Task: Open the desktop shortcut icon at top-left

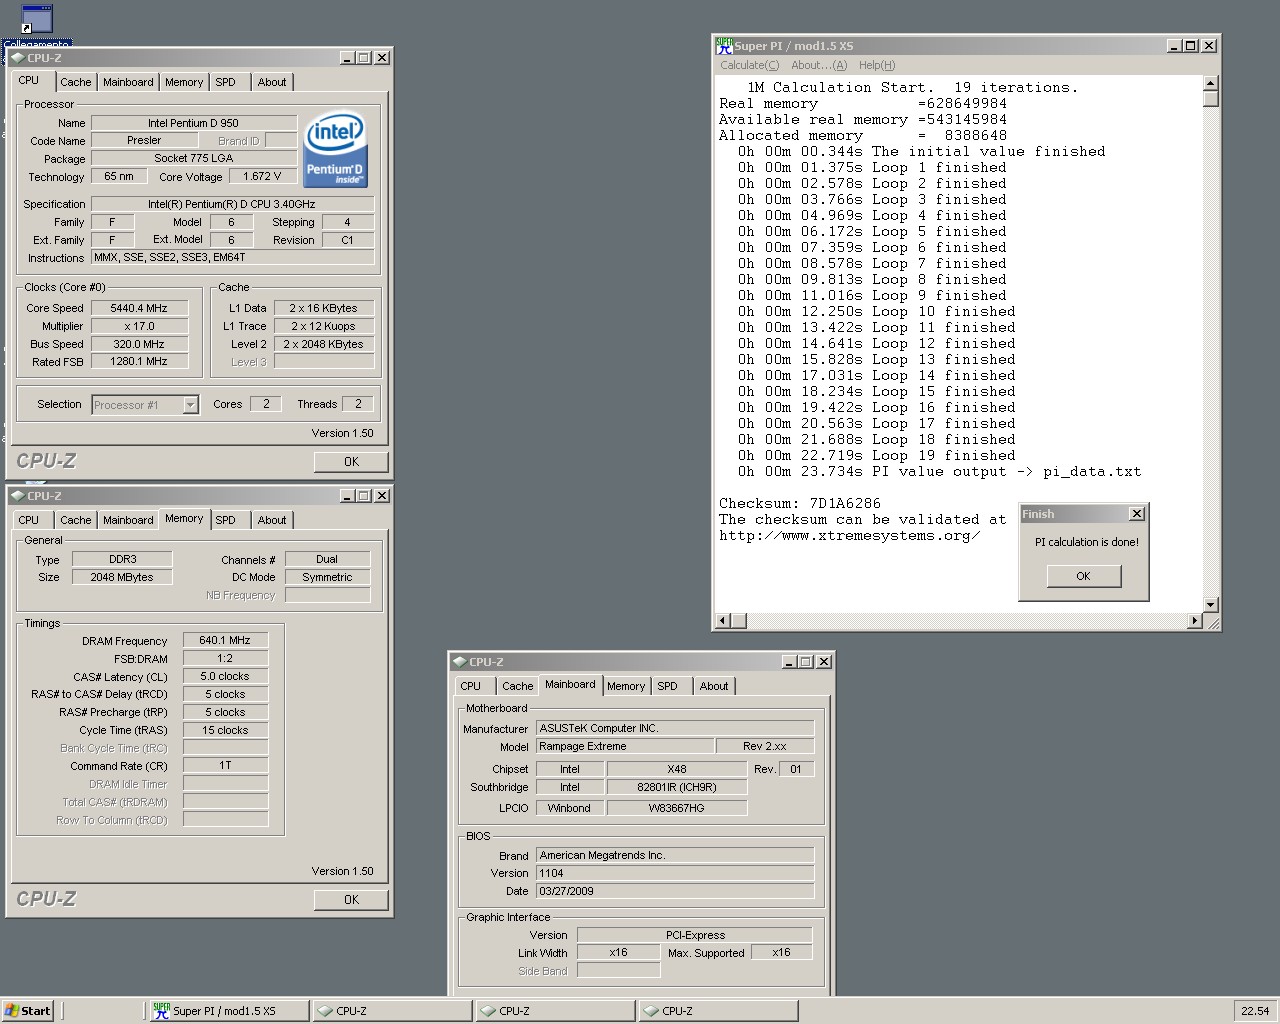Action: 36,19
